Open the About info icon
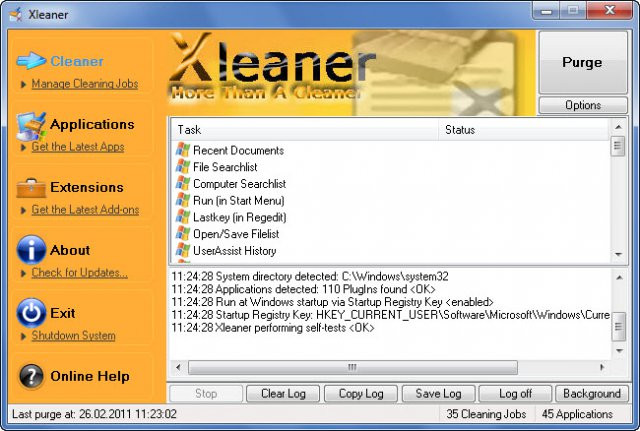640x431 pixels. [x=31, y=250]
